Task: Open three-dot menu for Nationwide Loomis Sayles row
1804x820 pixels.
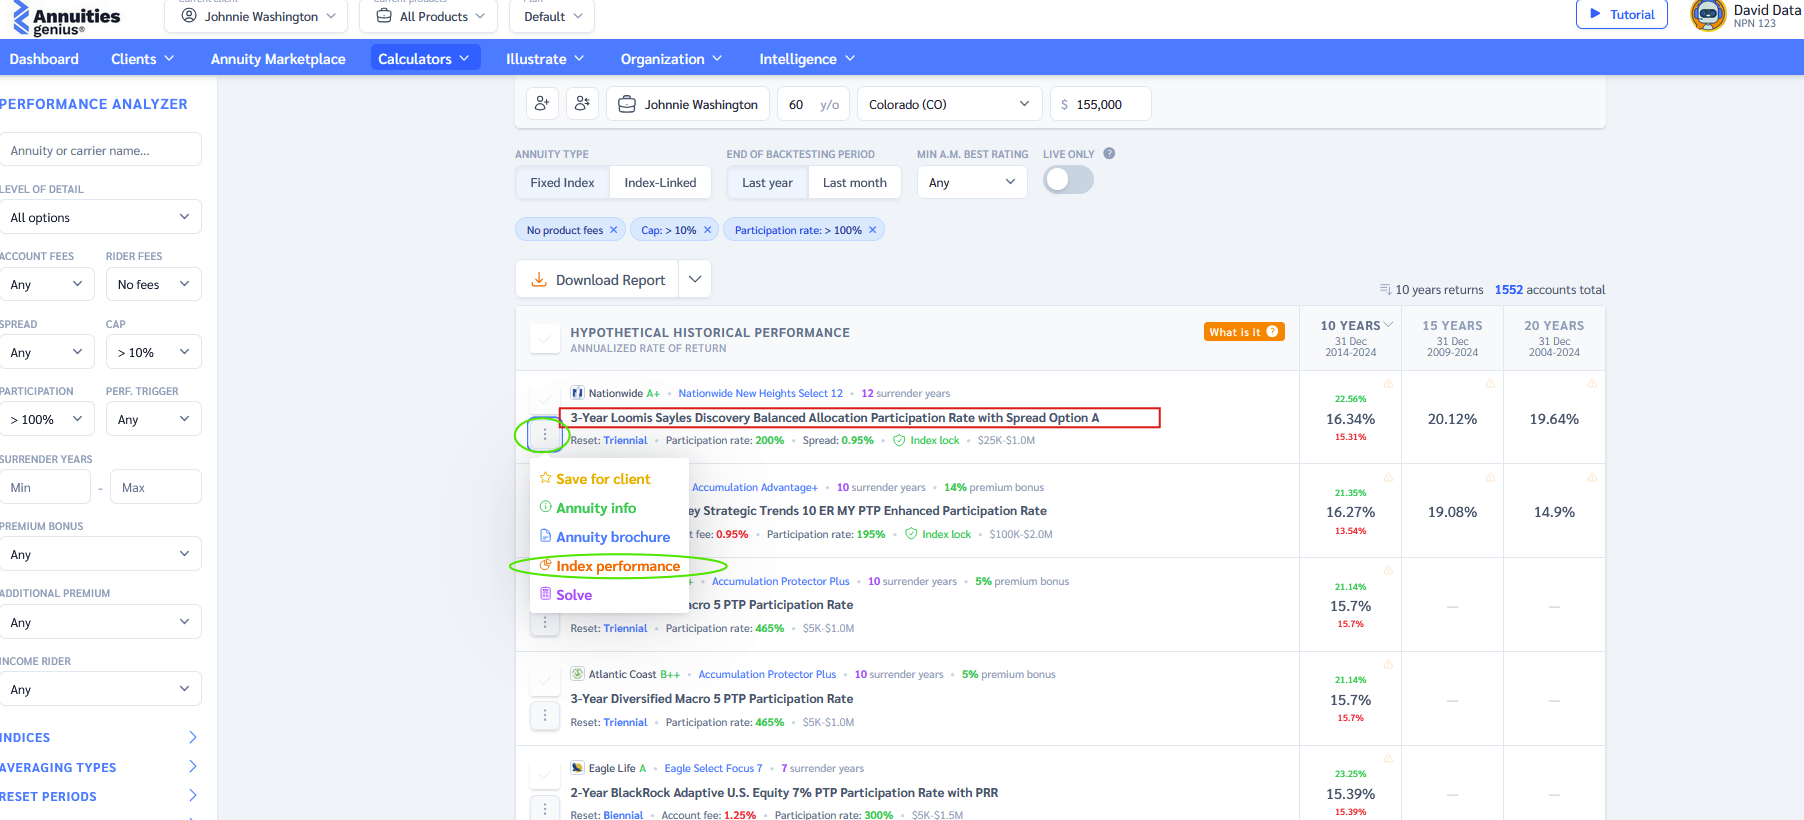Action: 545,435
